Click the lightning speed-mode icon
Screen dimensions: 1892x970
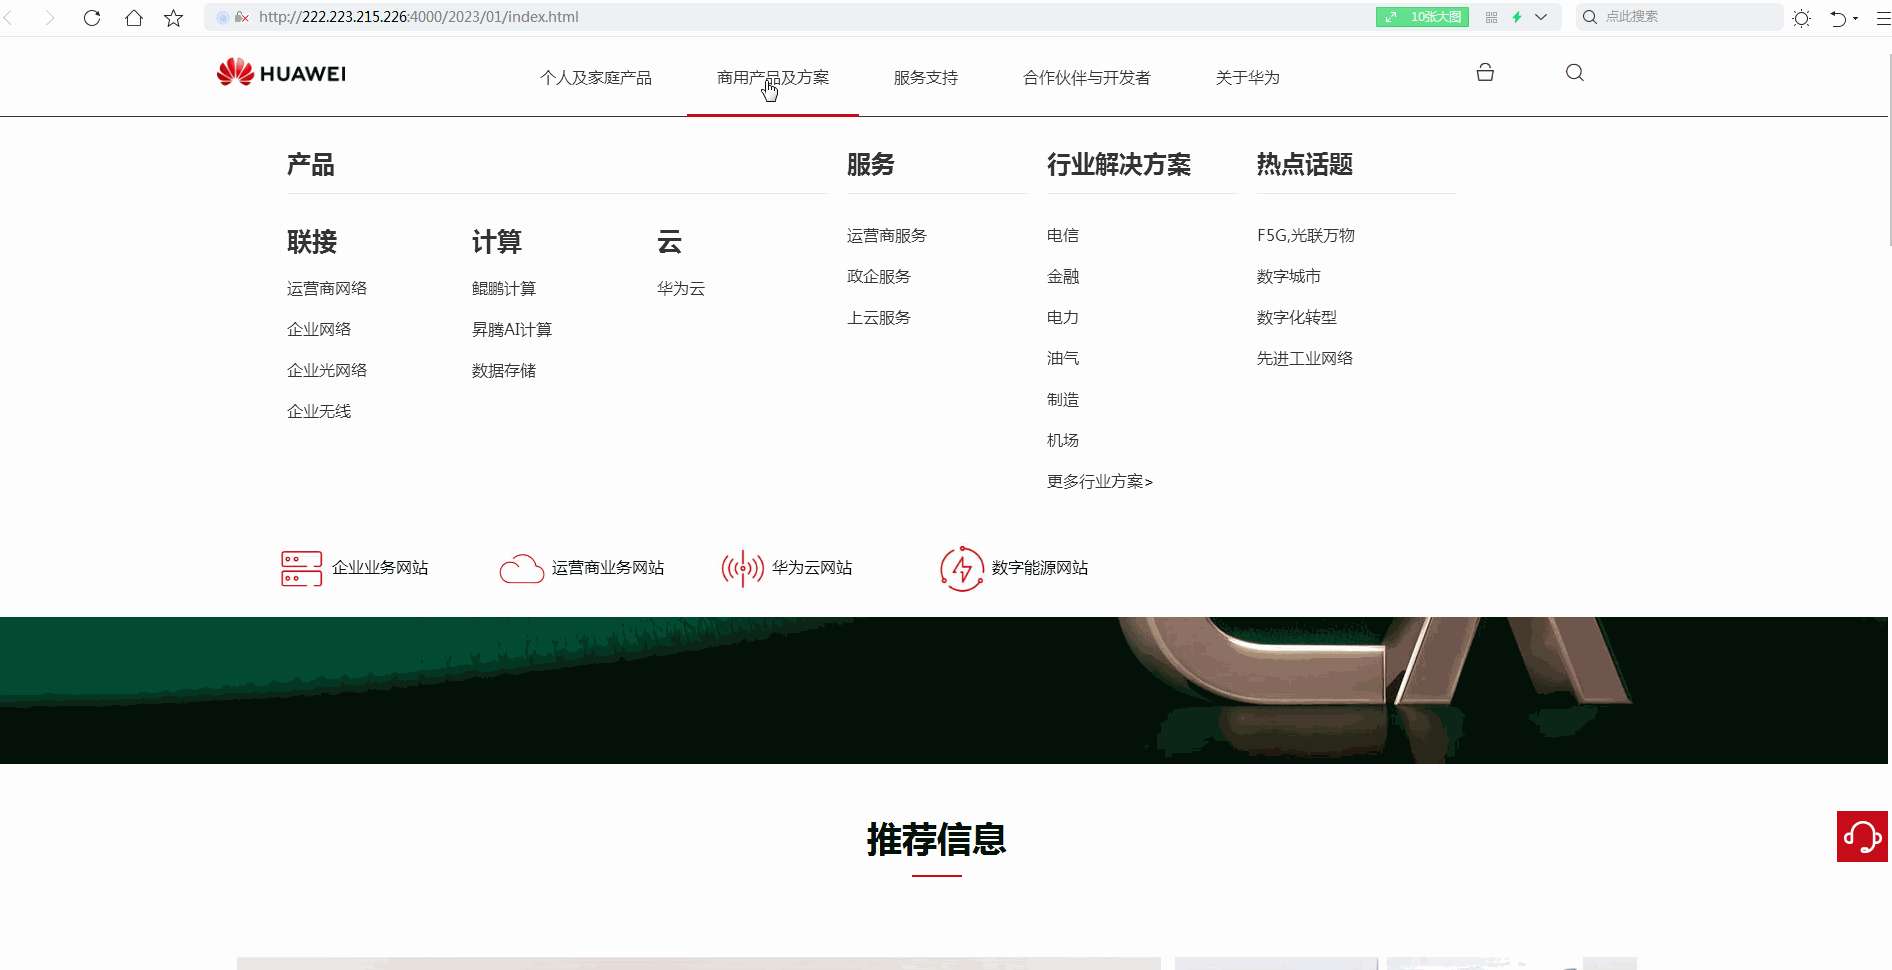click(1517, 17)
